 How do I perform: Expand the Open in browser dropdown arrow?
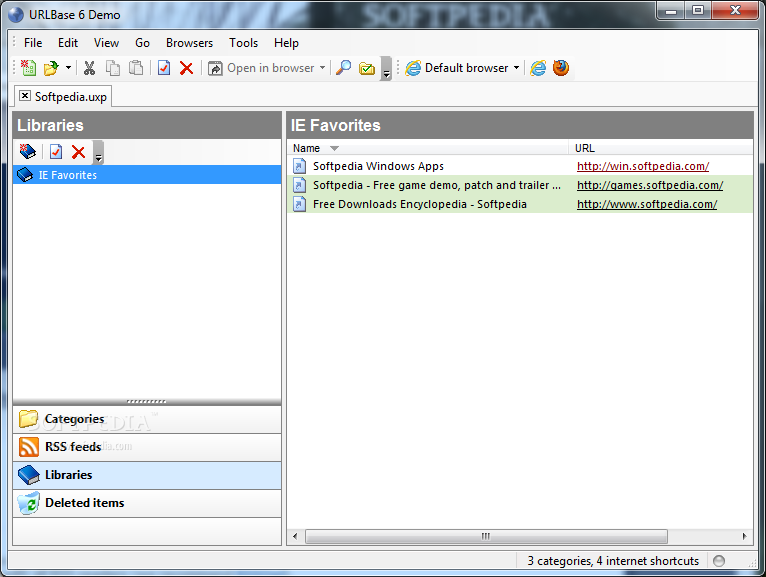coord(322,68)
